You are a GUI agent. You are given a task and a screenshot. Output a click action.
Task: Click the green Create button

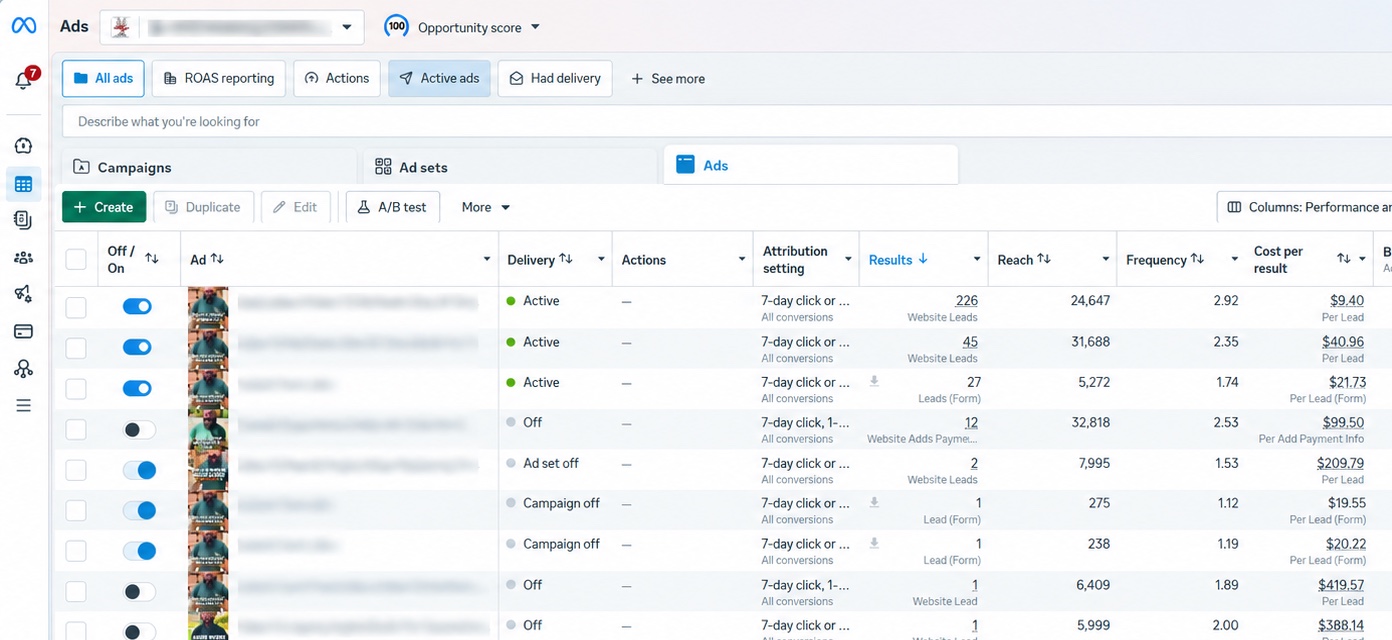click(x=104, y=207)
